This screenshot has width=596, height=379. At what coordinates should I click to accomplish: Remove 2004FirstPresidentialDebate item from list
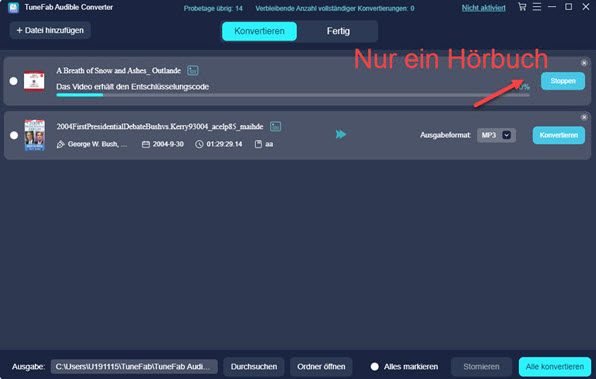[584, 117]
